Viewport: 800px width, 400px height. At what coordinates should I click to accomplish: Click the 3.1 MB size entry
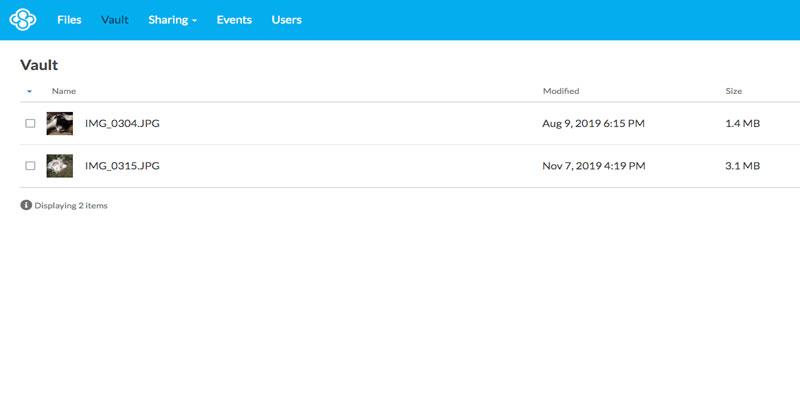point(742,166)
